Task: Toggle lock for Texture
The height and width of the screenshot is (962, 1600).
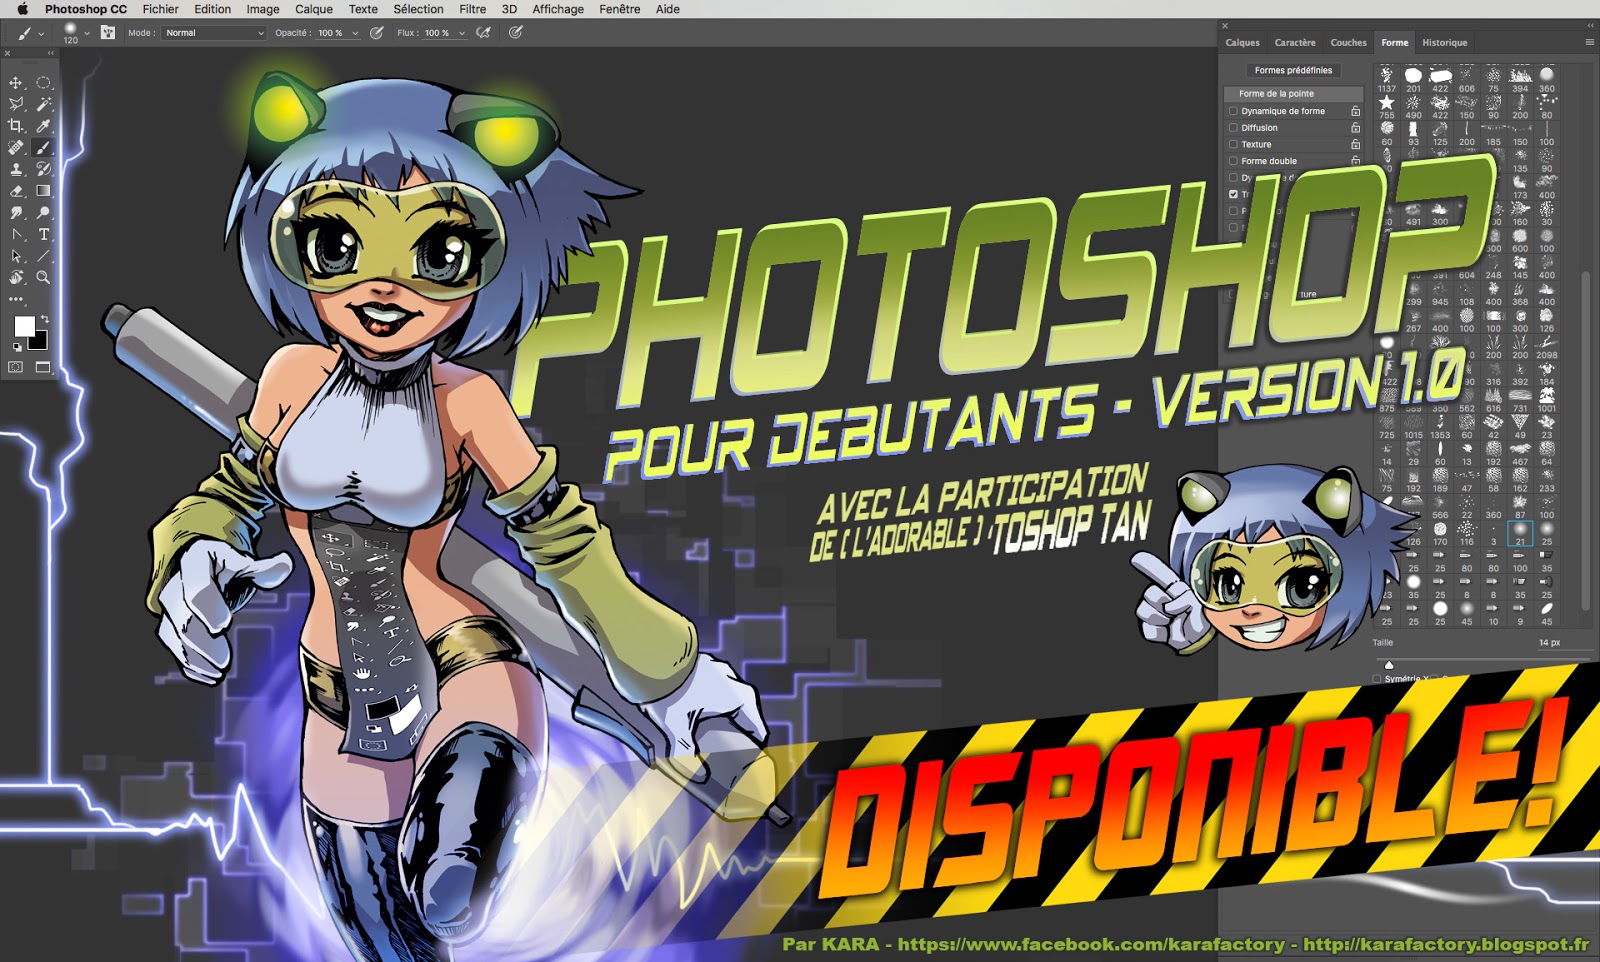Action: click(x=1356, y=144)
